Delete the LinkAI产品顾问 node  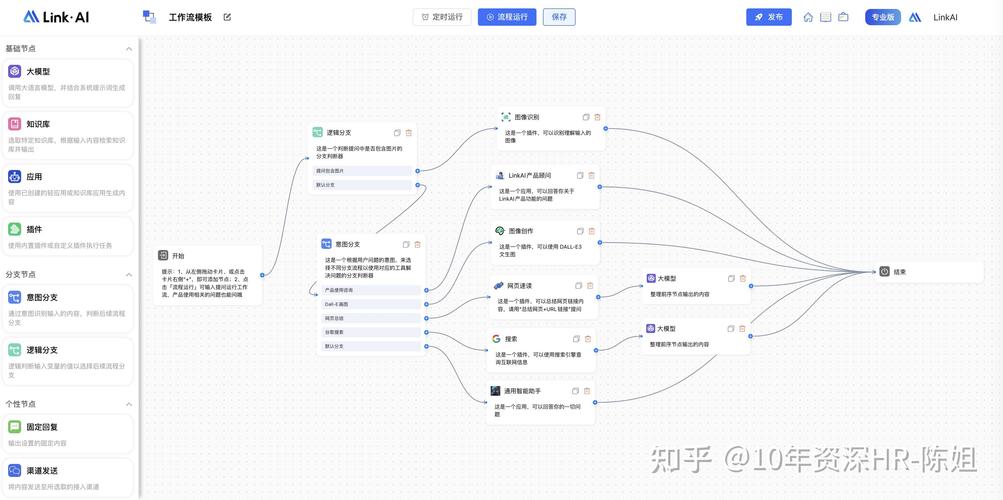pos(592,175)
